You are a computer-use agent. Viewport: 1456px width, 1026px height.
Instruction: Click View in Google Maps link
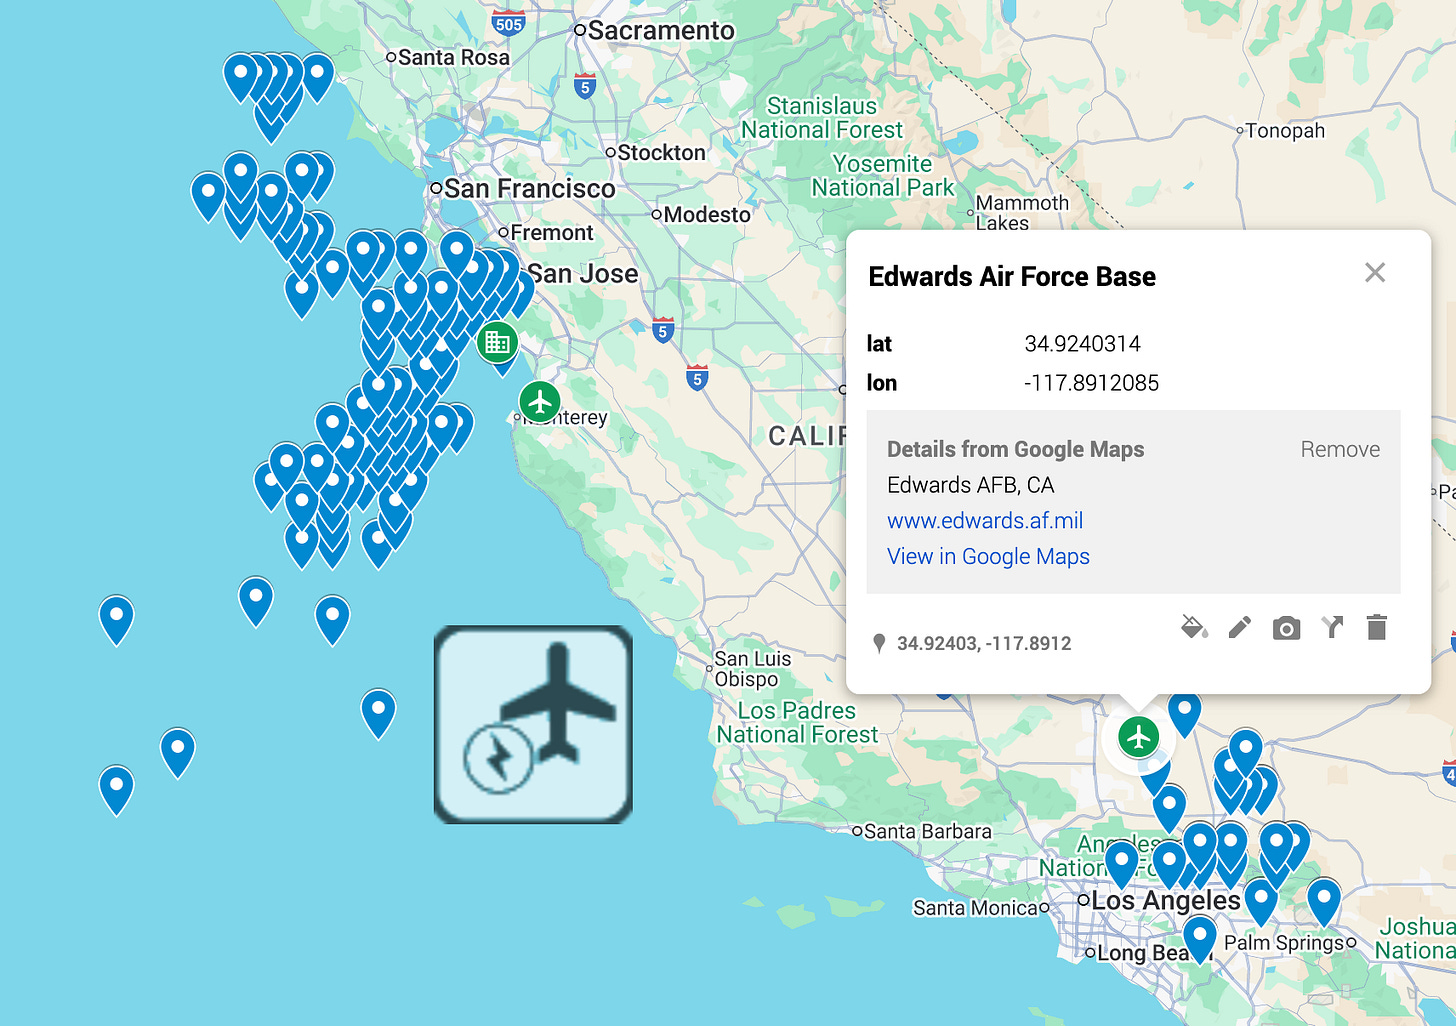point(988,557)
